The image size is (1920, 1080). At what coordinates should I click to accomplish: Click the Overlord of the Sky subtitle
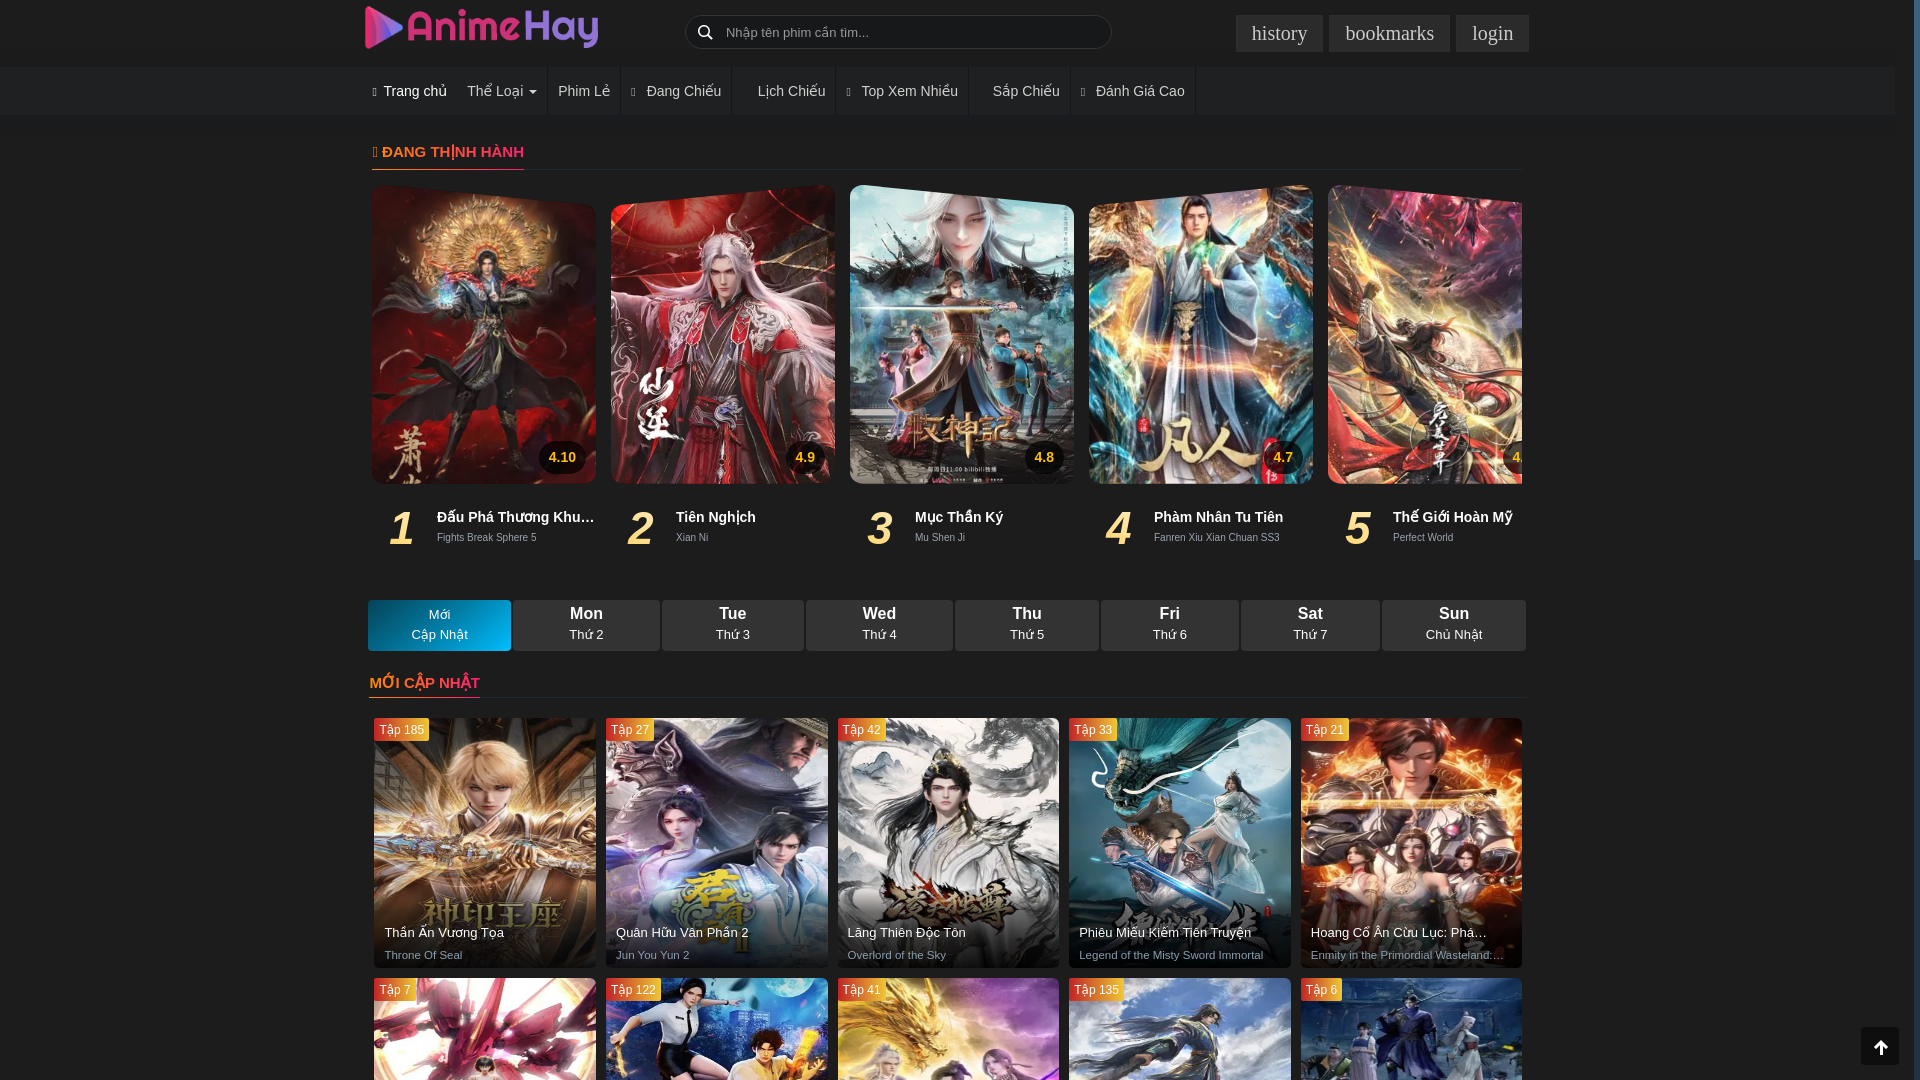897,955
